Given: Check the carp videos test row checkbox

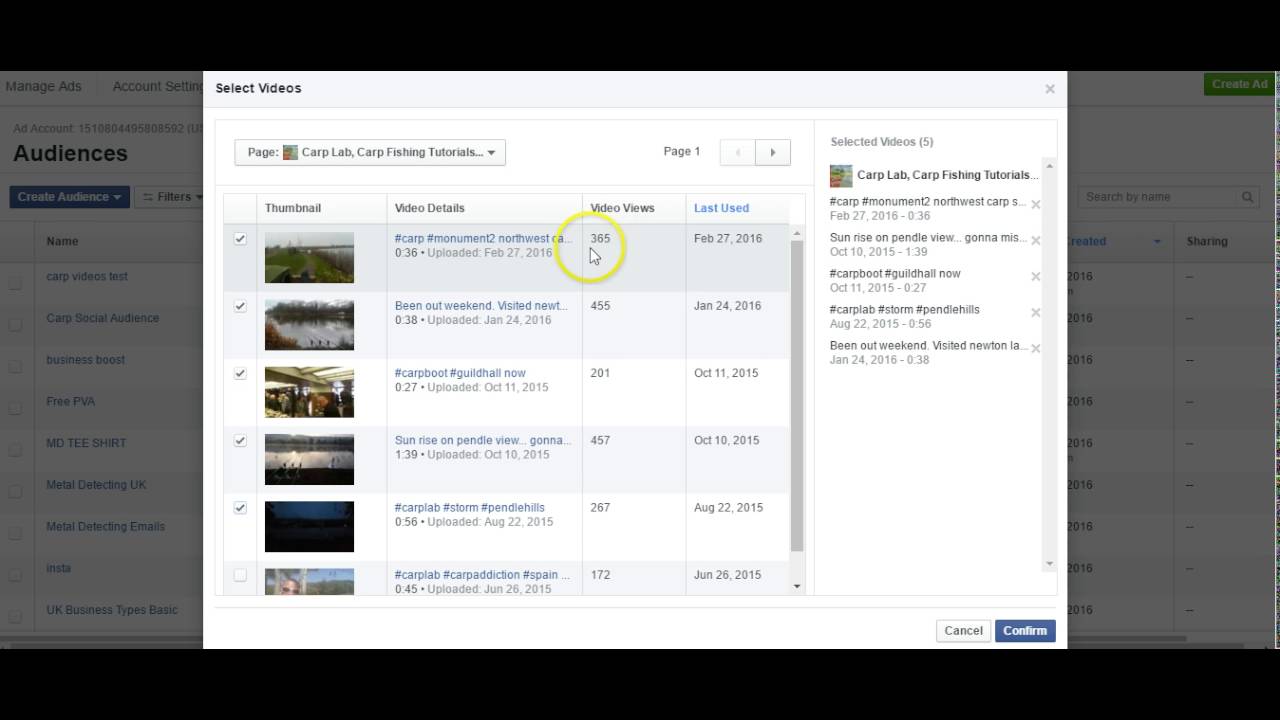Looking at the screenshot, I should [x=15, y=284].
